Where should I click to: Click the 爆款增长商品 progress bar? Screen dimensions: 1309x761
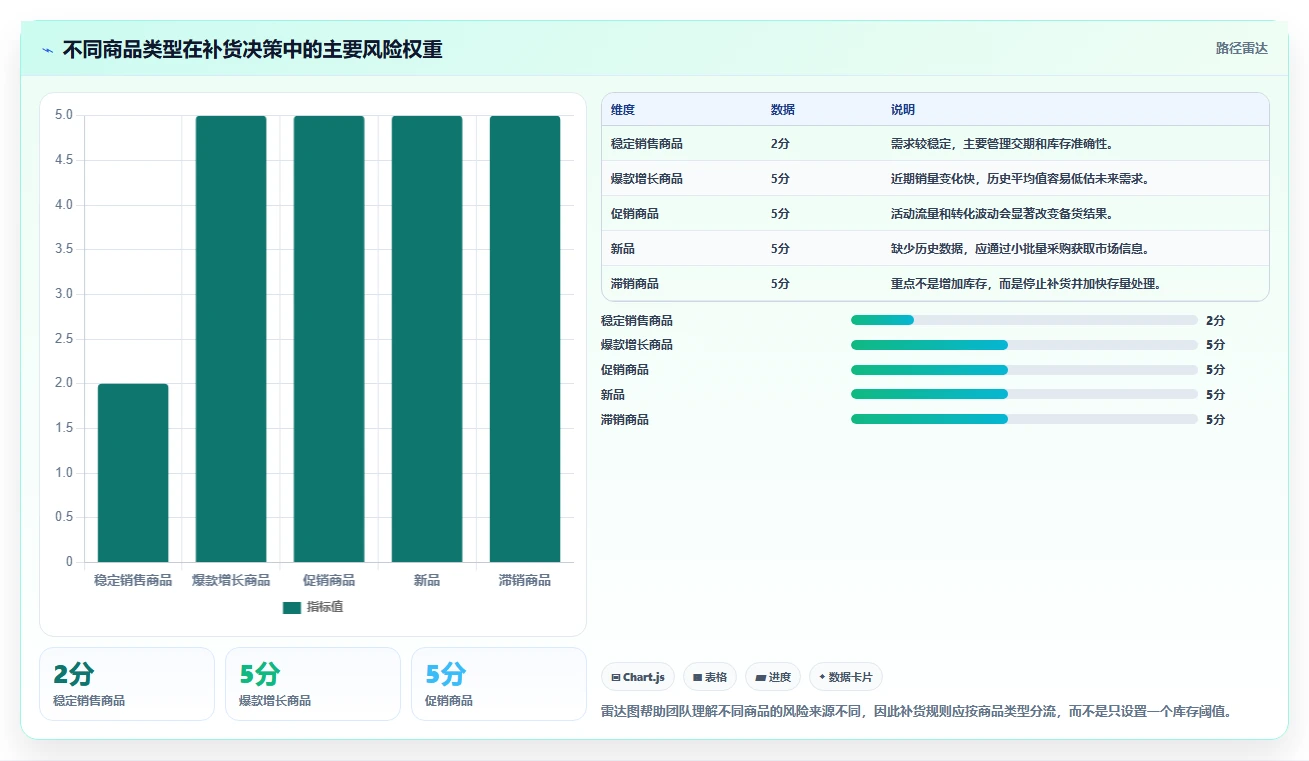[1024, 345]
